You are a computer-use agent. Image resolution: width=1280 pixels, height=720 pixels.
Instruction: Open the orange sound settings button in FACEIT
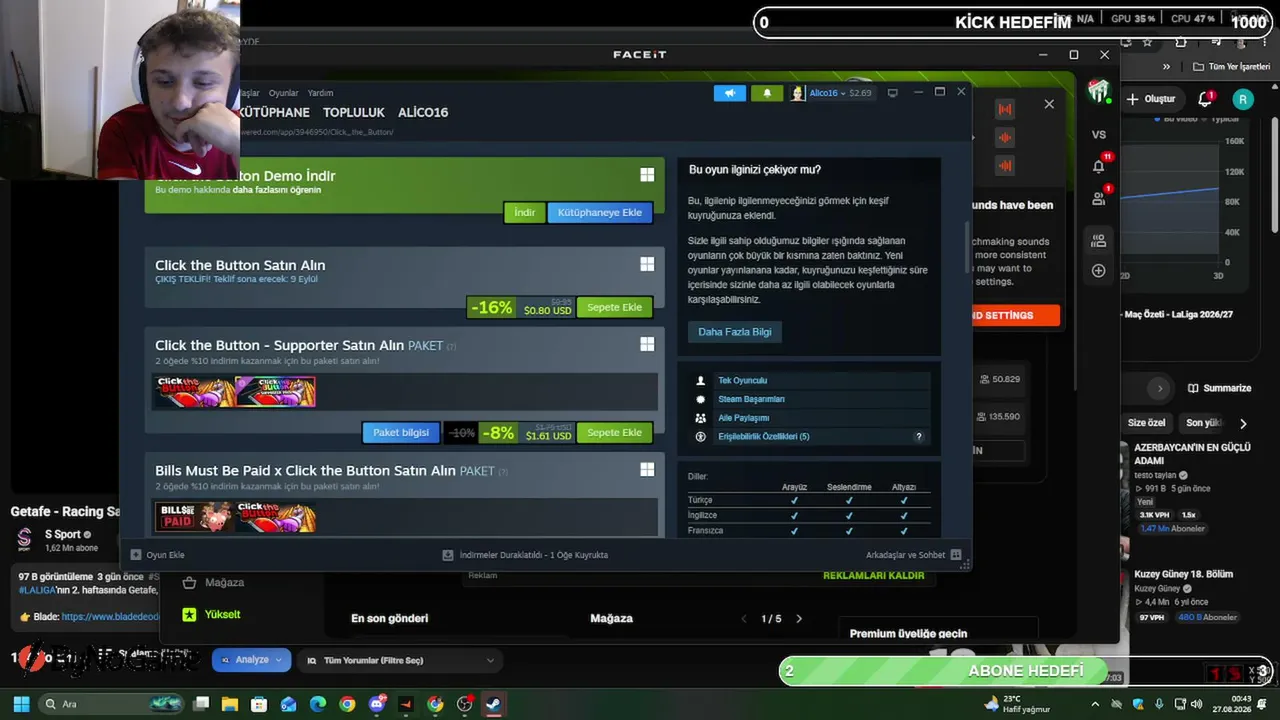pos(1014,315)
